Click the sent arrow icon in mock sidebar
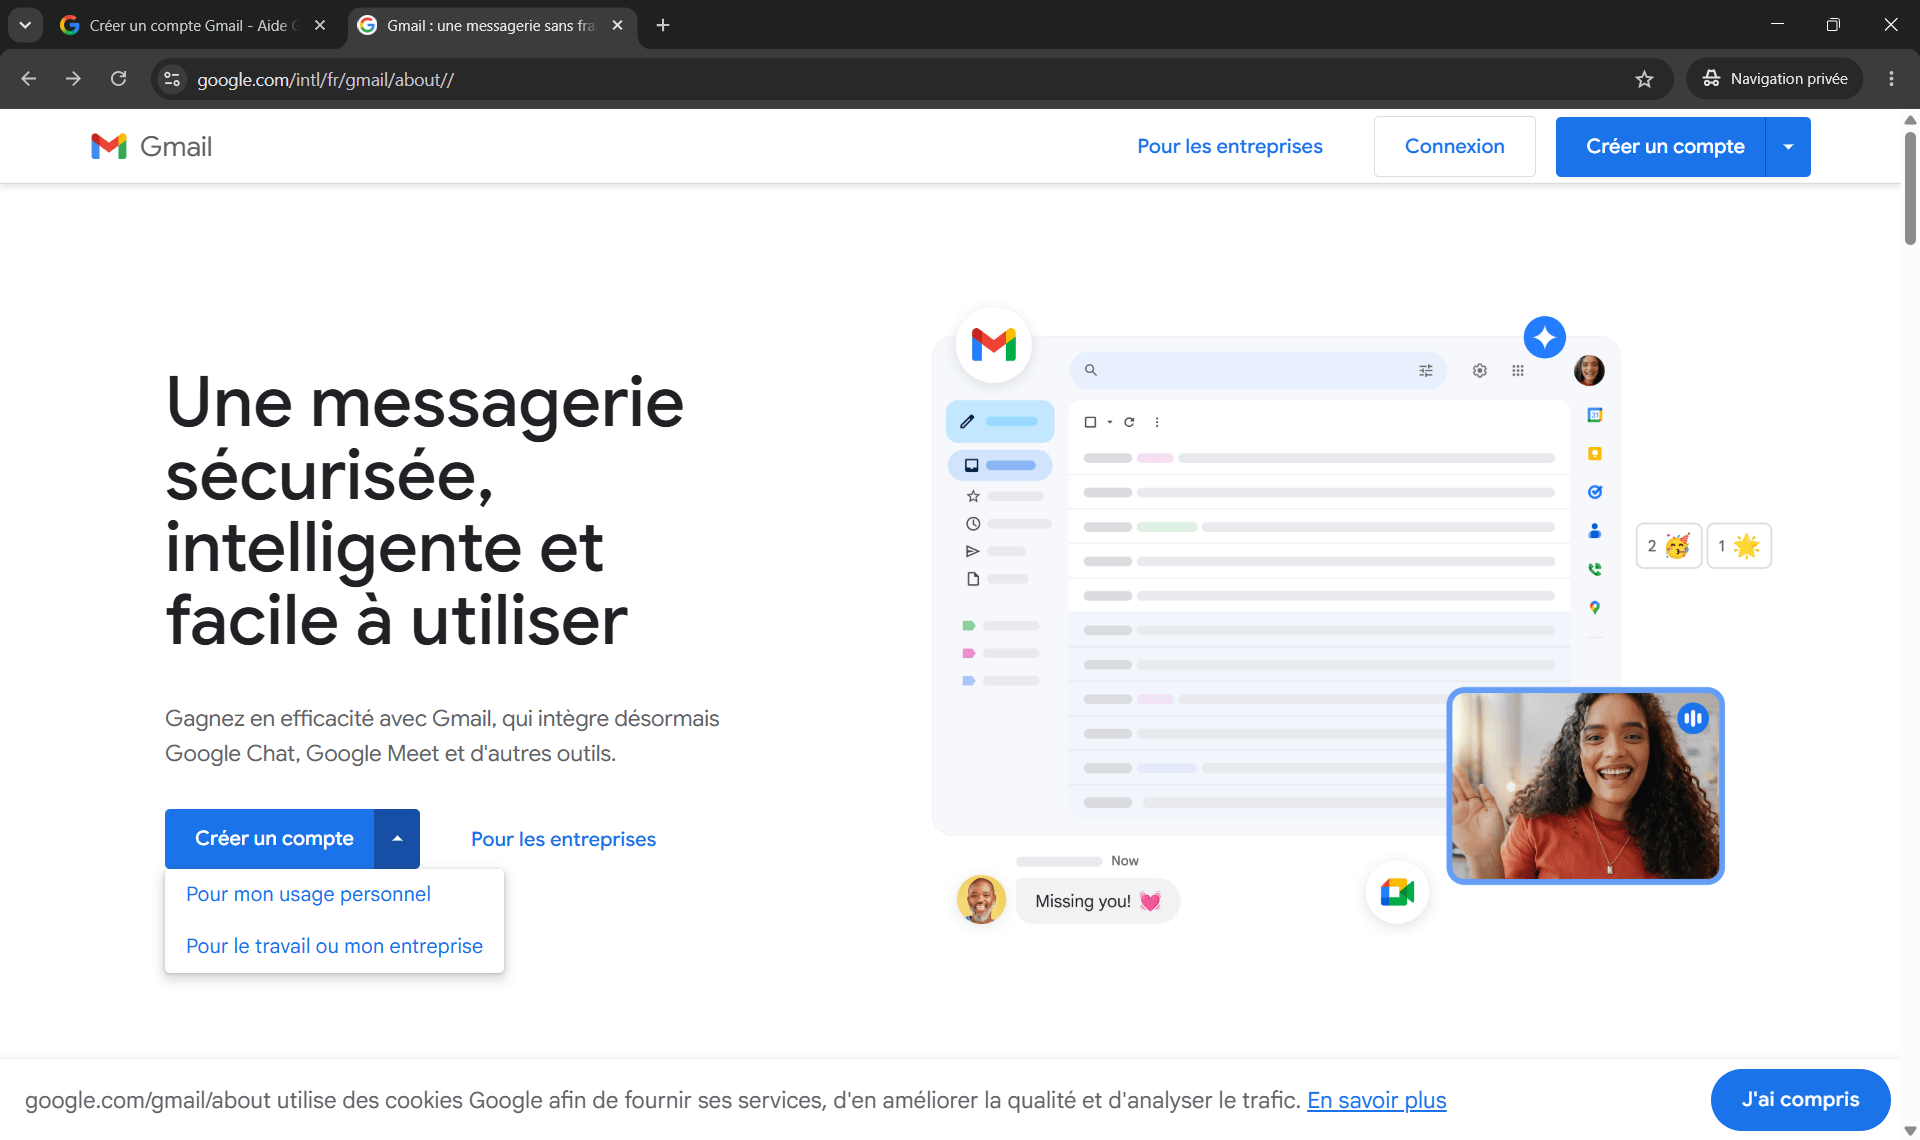 click(x=972, y=551)
